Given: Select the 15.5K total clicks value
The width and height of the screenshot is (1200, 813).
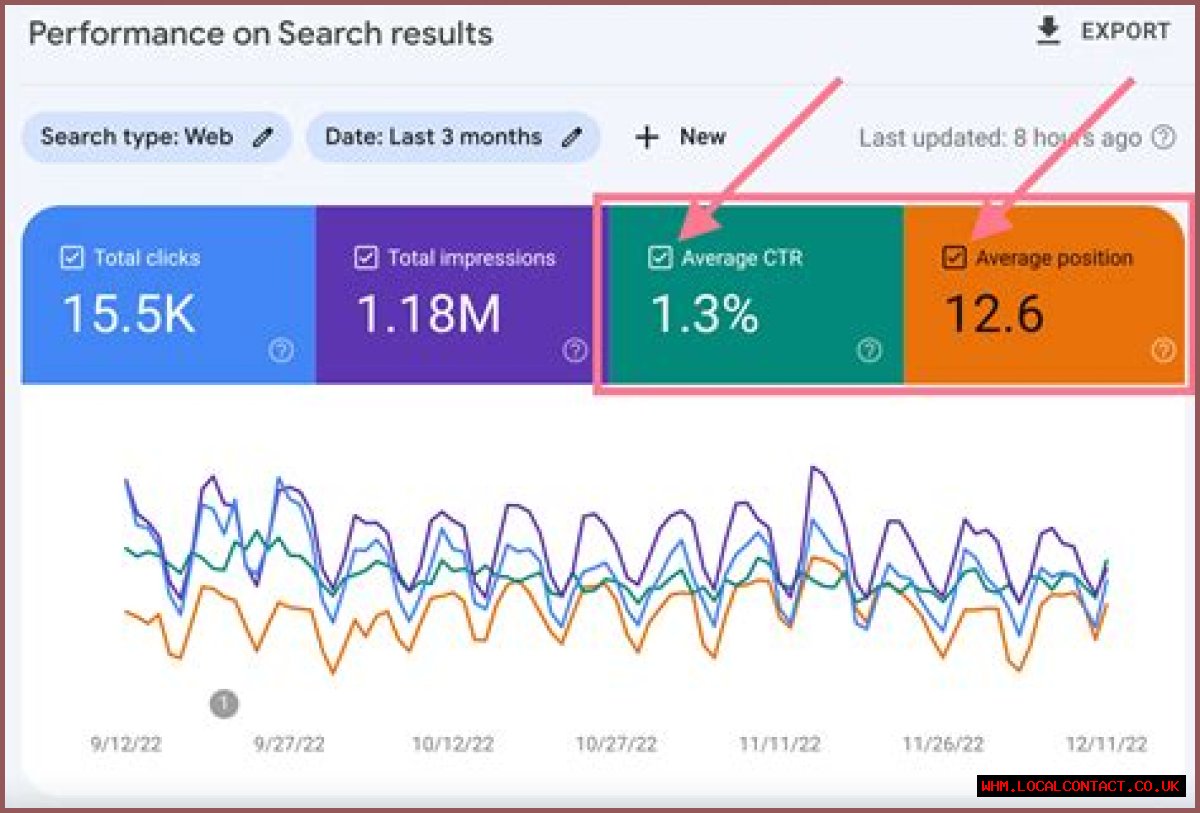Looking at the screenshot, I should coord(128,314).
